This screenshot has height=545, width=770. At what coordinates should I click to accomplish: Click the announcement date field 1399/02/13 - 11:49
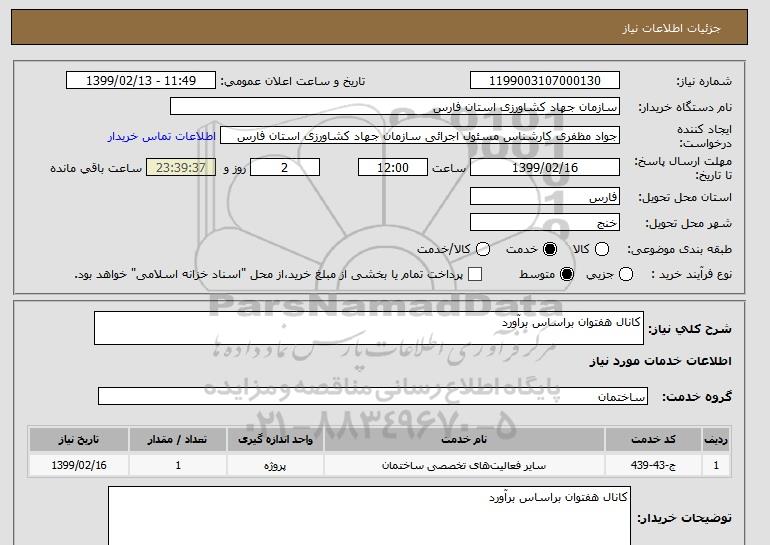click(x=141, y=81)
